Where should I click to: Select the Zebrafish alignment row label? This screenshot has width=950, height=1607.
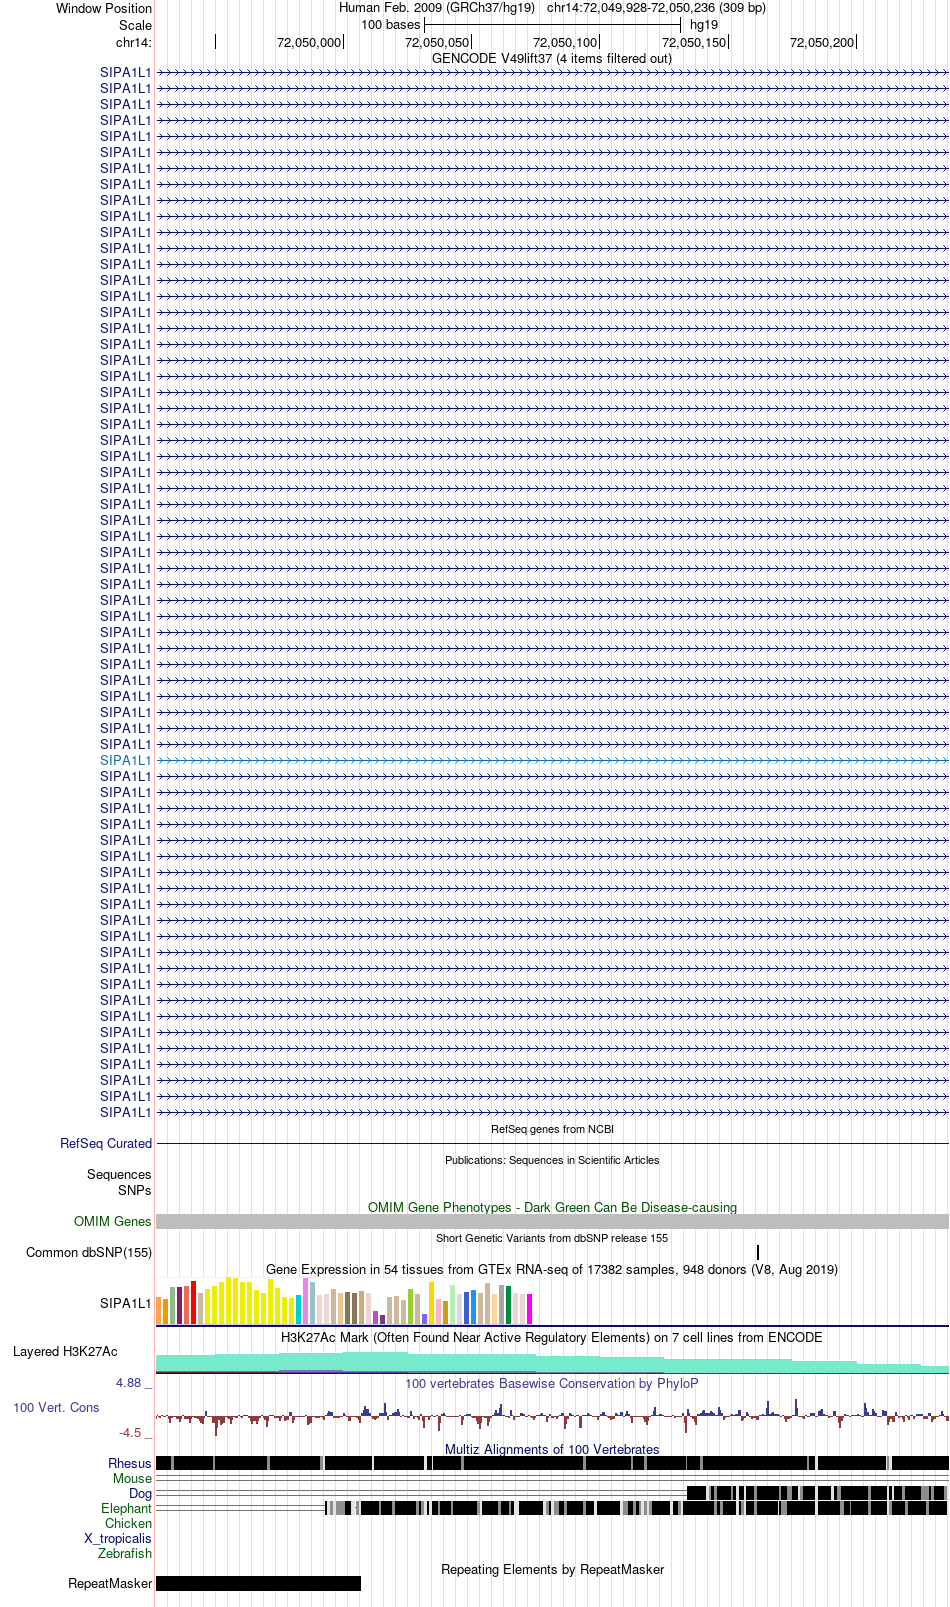coord(125,1553)
